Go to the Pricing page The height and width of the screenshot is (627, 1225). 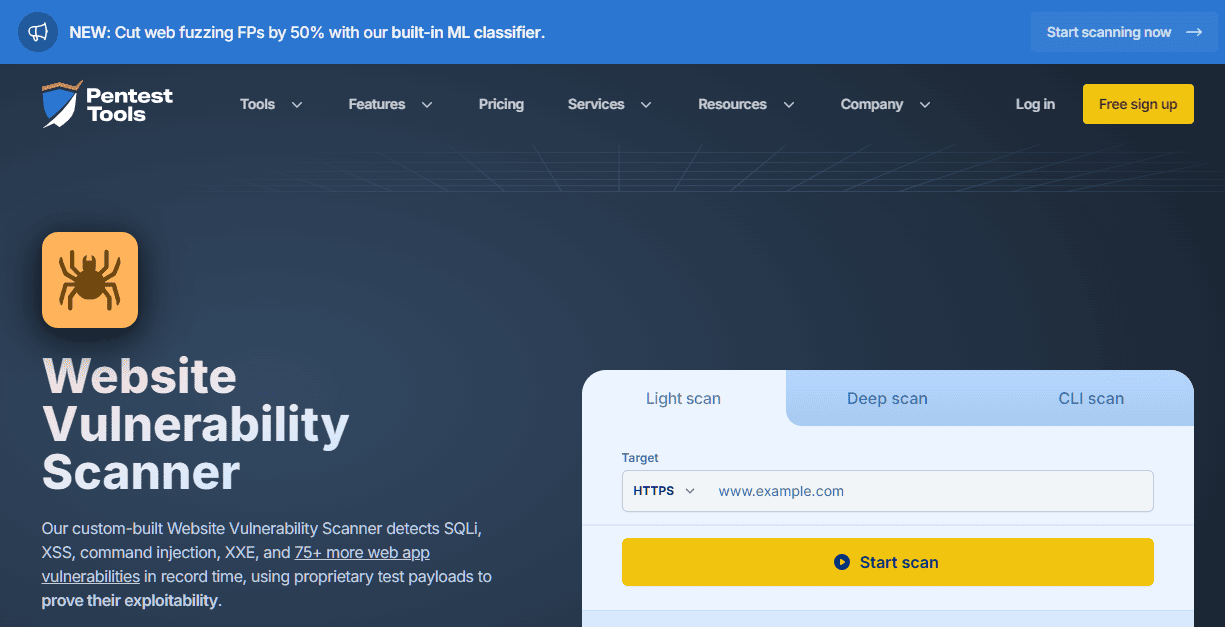point(501,104)
